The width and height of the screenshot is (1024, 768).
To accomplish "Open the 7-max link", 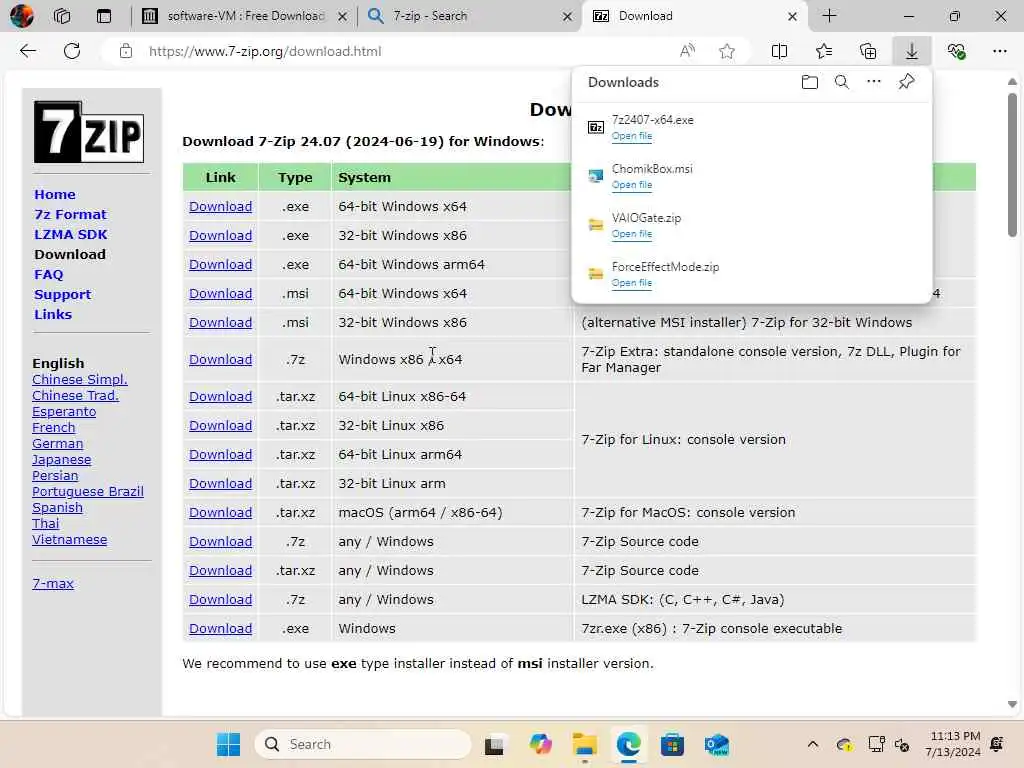I will tap(53, 584).
